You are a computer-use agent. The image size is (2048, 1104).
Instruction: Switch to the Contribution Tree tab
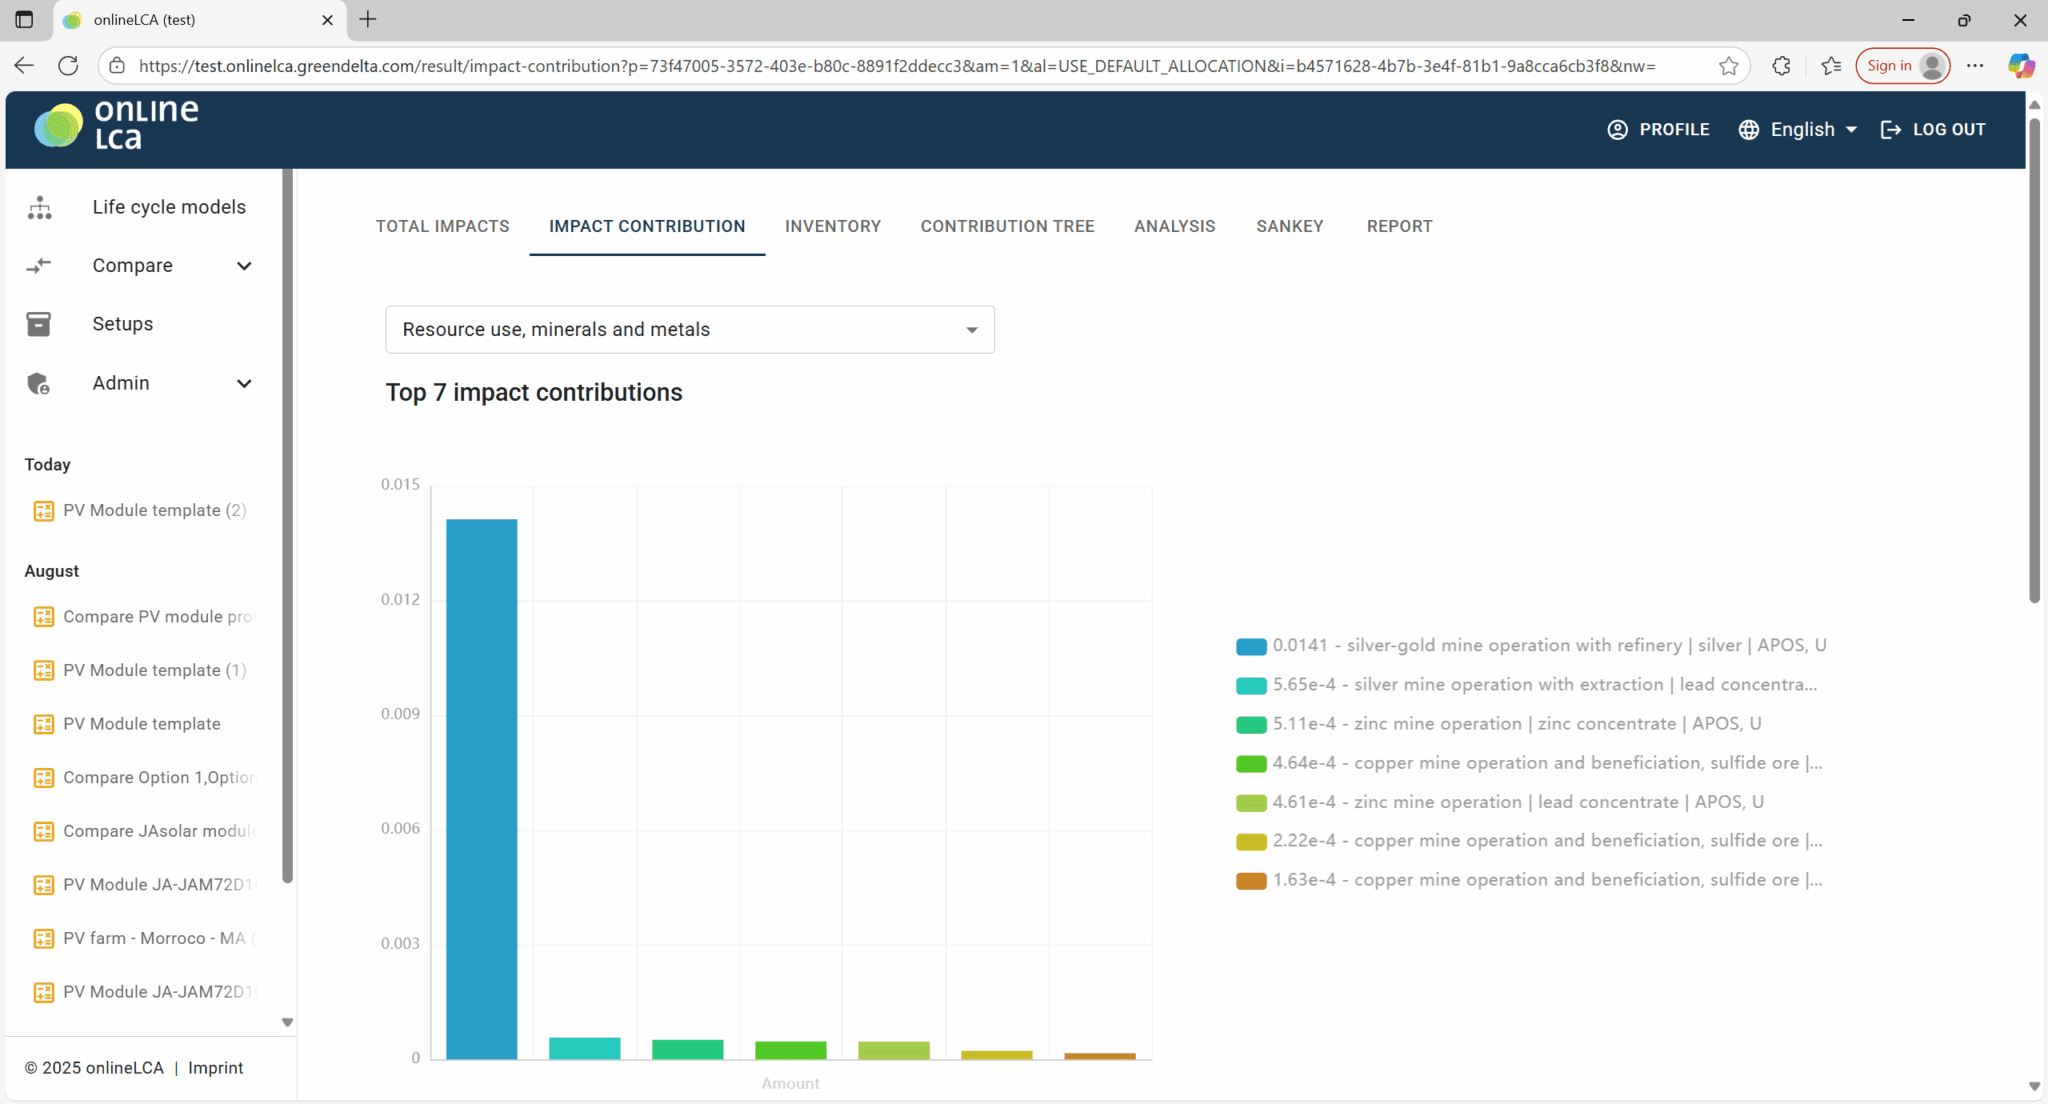(x=1007, y=227)
